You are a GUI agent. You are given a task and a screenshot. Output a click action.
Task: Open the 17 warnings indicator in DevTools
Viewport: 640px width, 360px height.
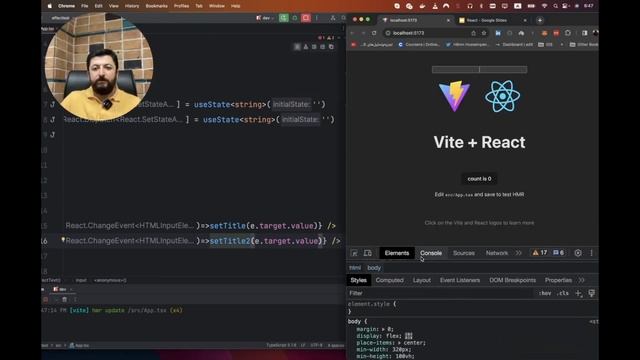click(540, 253)
